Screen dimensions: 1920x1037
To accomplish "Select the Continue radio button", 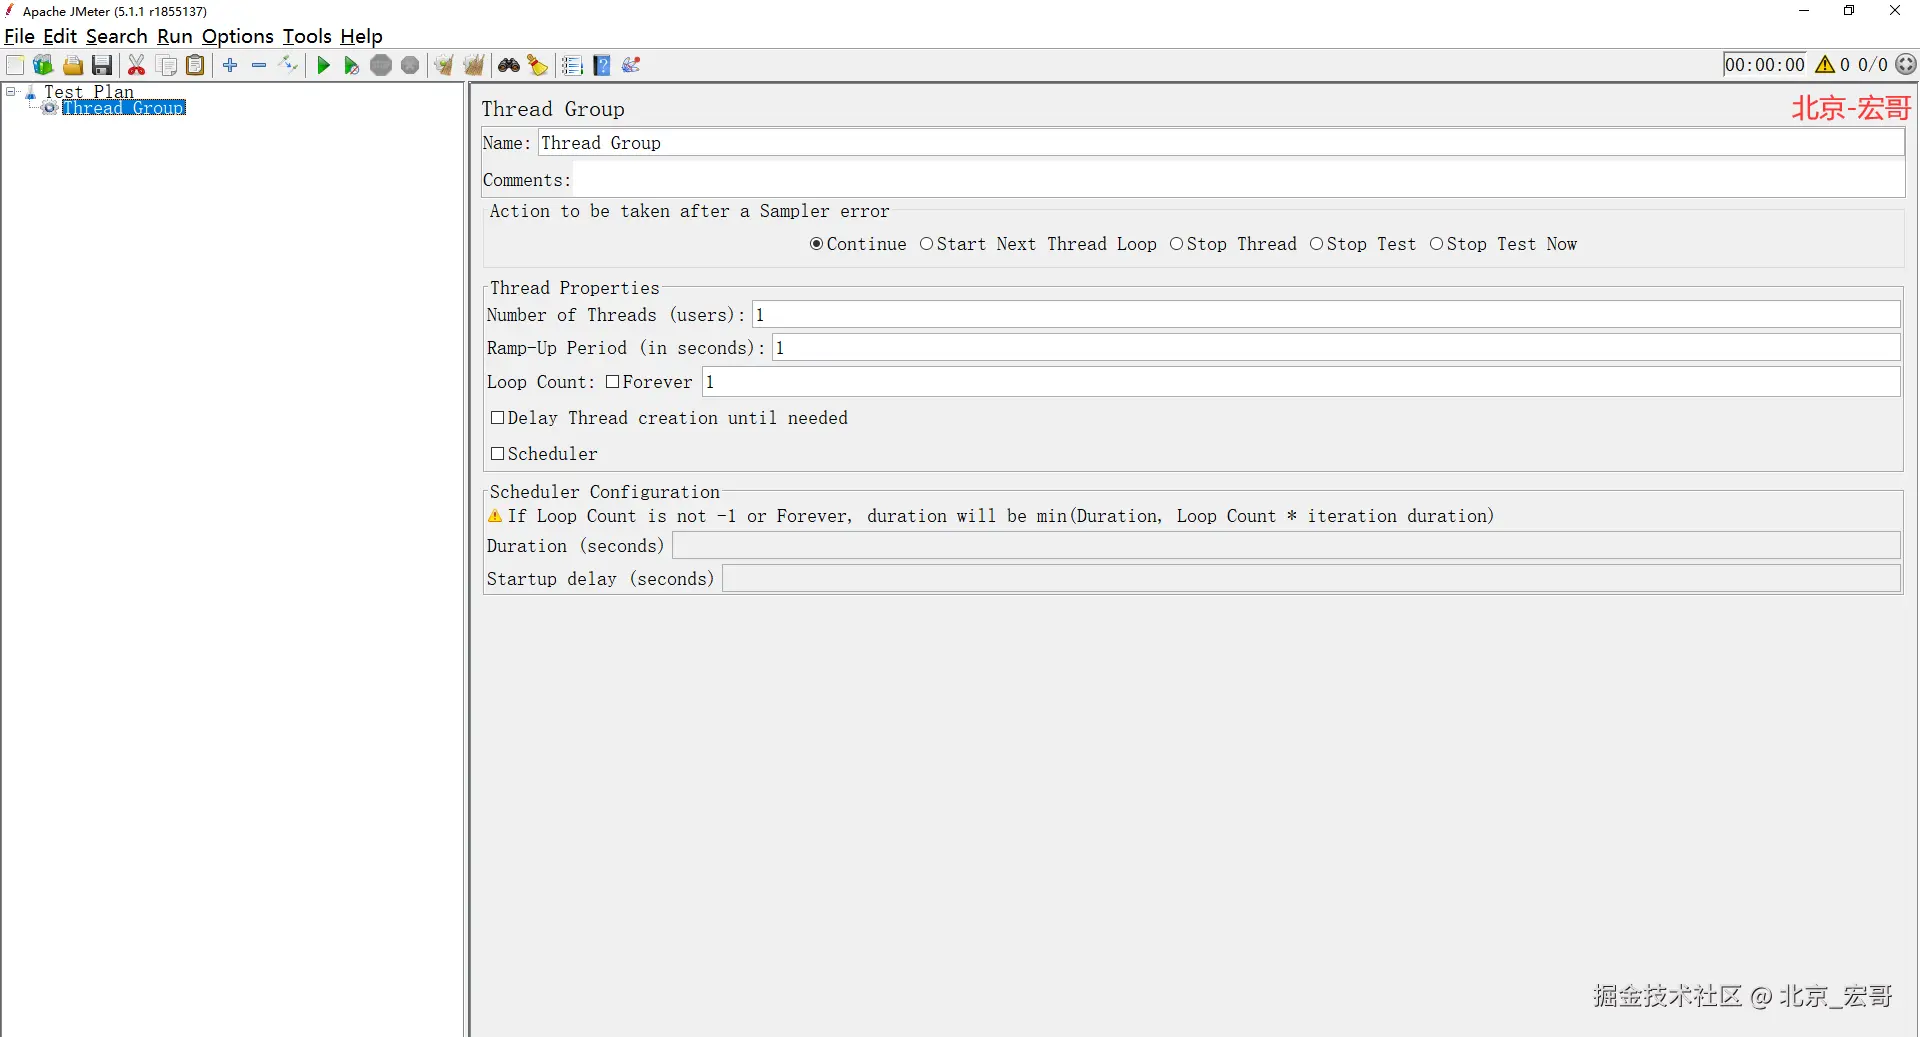I will 816,244.
